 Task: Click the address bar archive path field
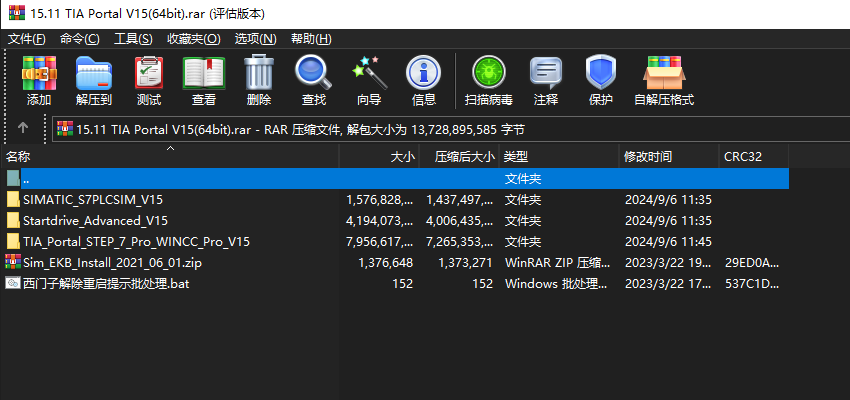451,129
